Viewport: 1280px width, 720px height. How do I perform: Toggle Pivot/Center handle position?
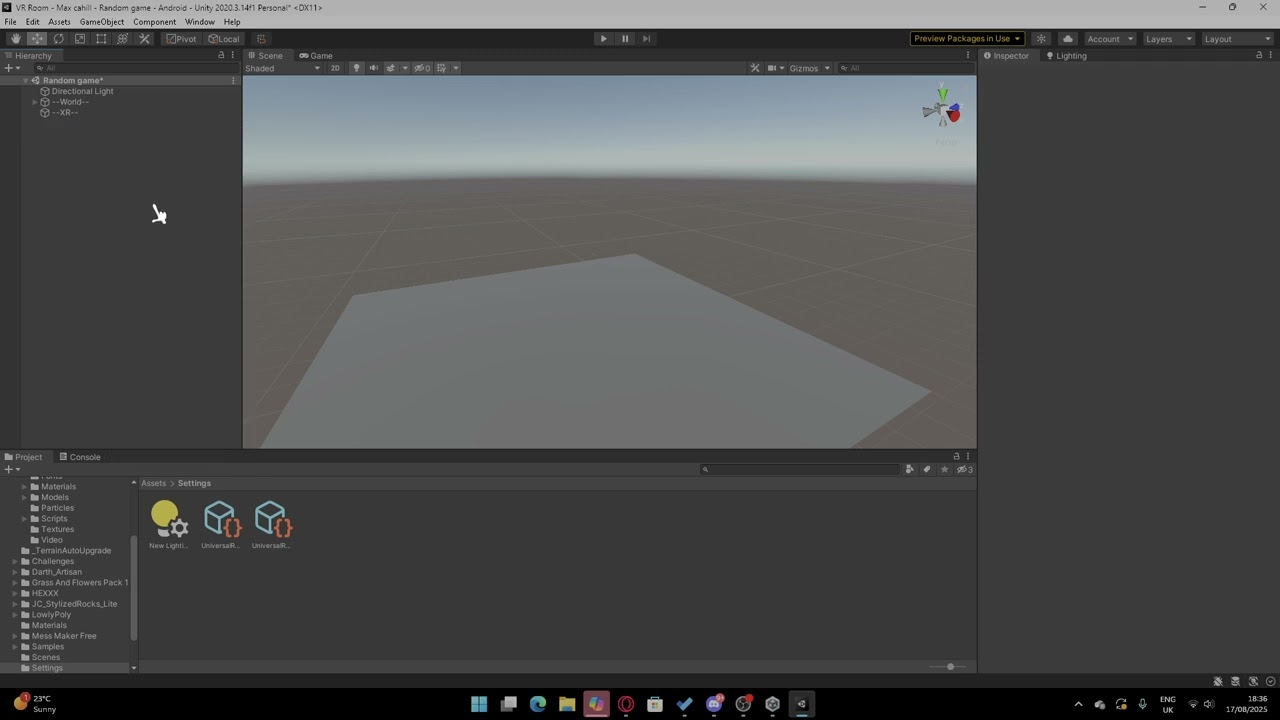(x=181, y=39)
